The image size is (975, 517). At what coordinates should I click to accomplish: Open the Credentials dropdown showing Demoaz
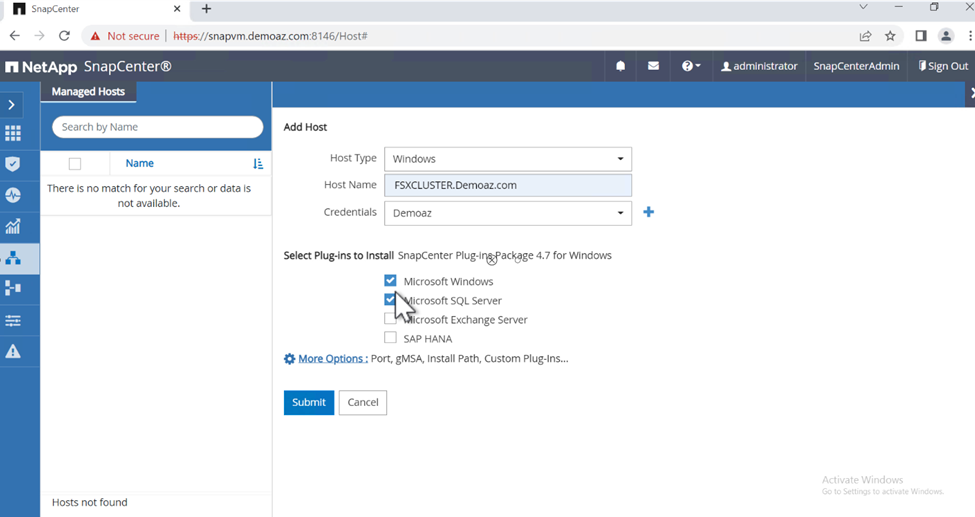pyautogui.click(x=507, y=213)
